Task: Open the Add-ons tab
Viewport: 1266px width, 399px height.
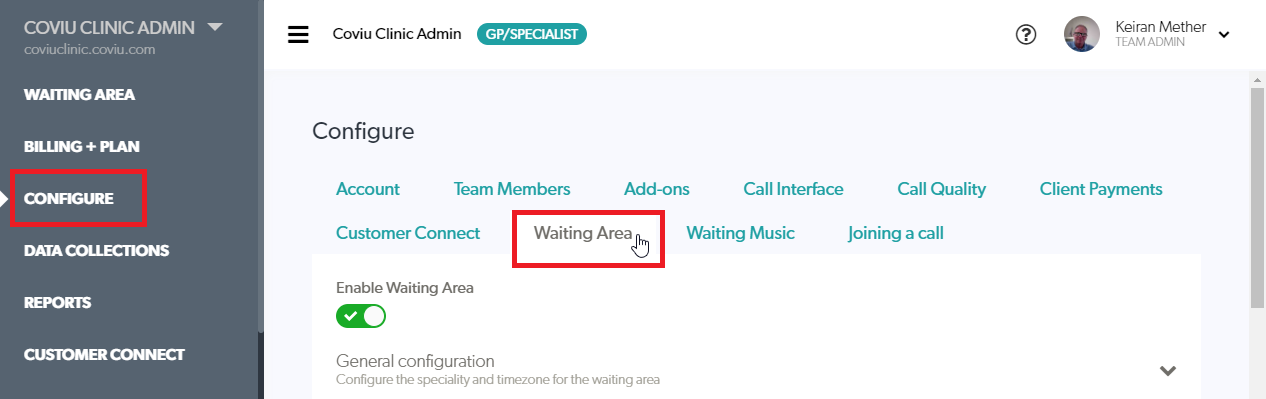Action: coord(657,189)
